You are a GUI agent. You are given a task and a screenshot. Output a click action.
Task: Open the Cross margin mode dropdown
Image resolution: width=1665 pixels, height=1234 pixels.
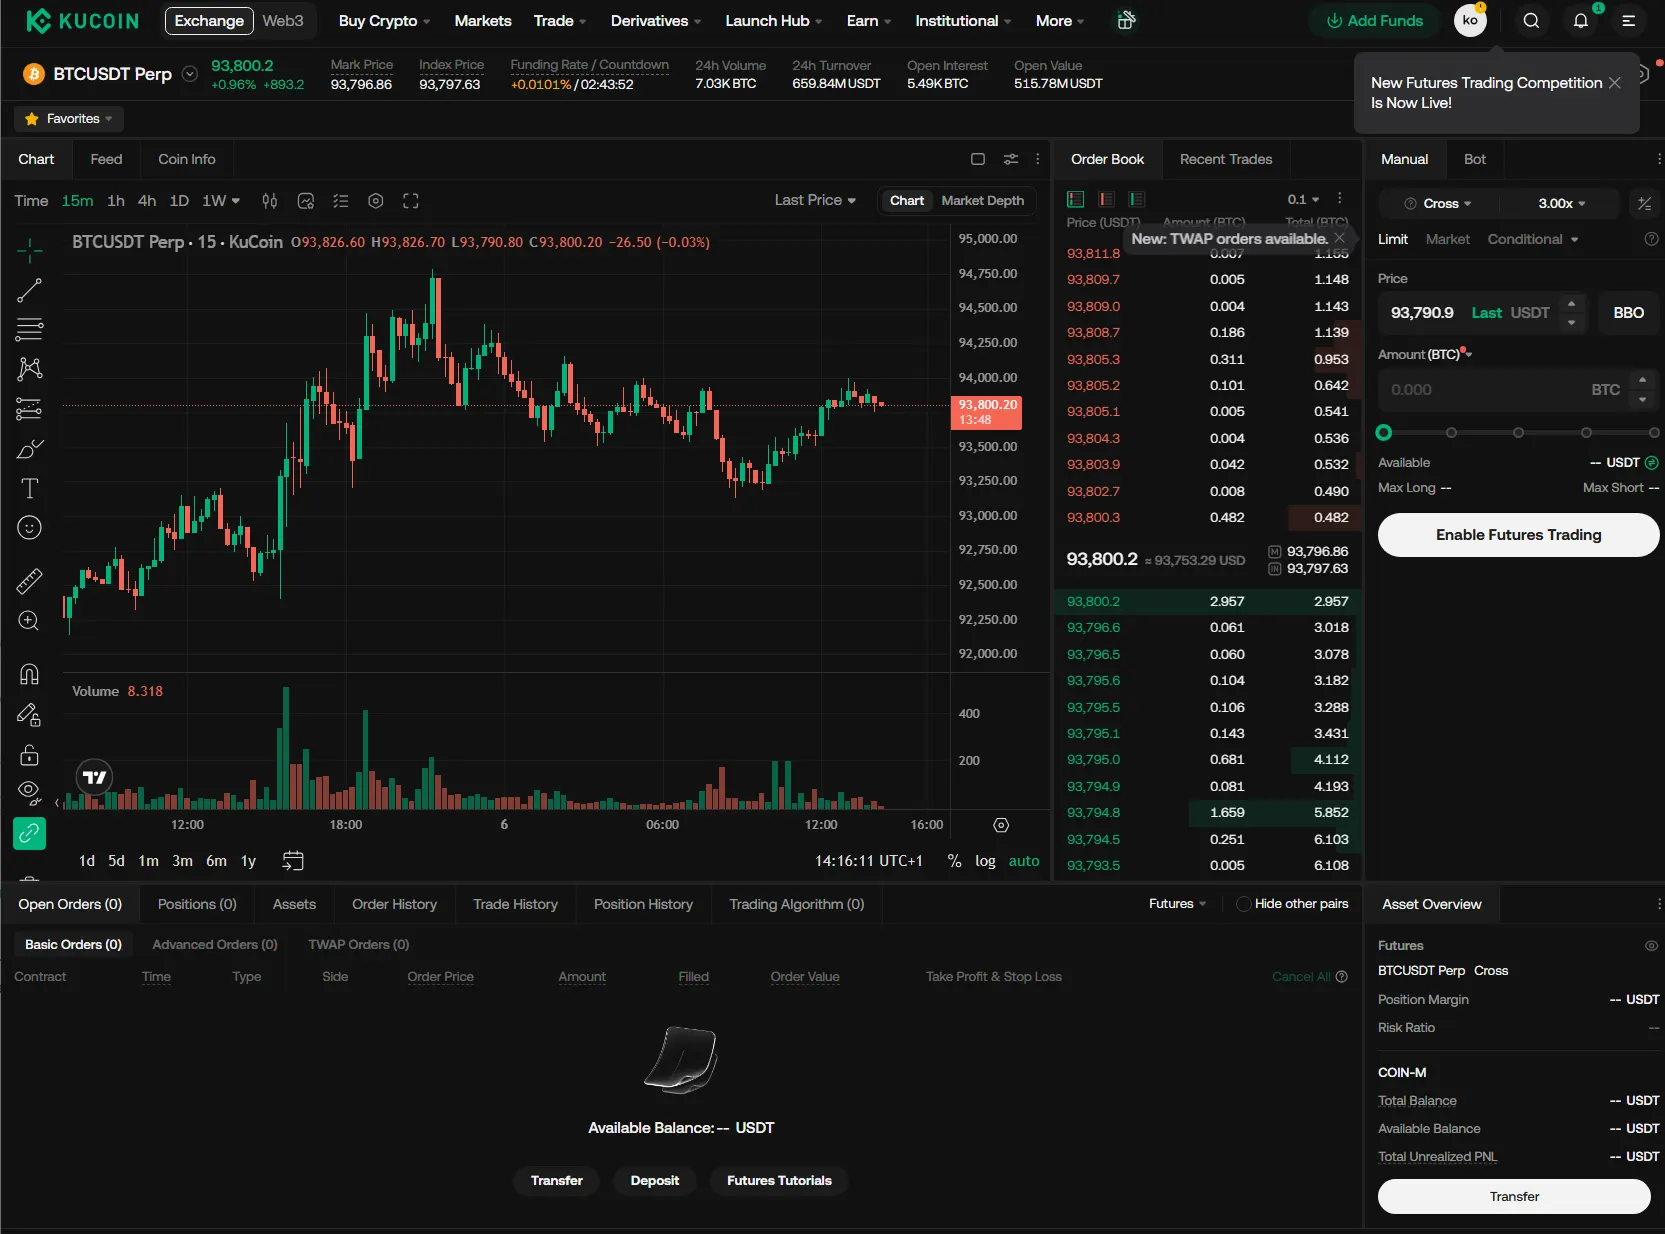(x=1438, y=203)
